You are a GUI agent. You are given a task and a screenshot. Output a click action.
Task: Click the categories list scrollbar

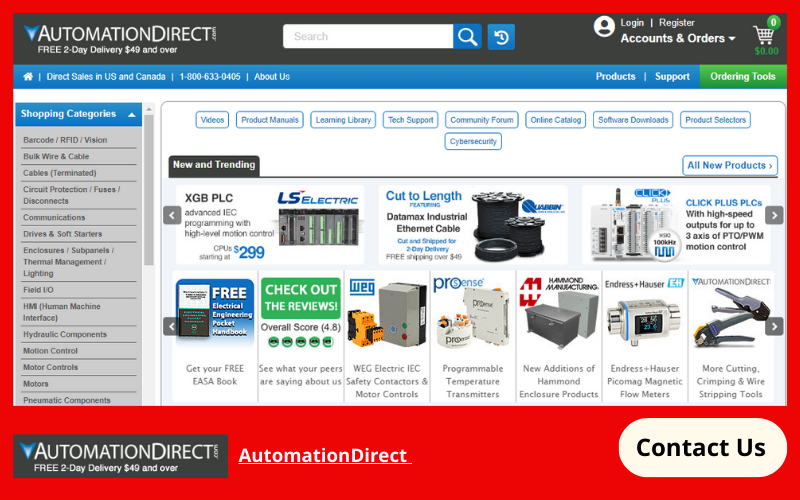coord(148,190)
